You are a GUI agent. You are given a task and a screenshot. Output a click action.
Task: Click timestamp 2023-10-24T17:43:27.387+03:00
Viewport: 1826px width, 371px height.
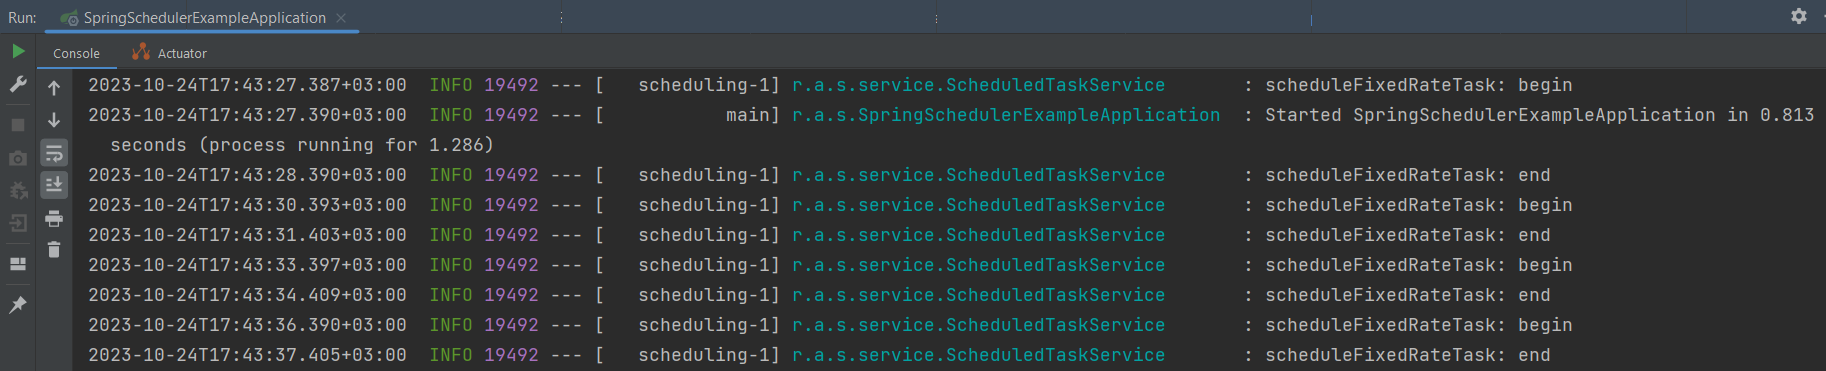(x=247, y=85)
